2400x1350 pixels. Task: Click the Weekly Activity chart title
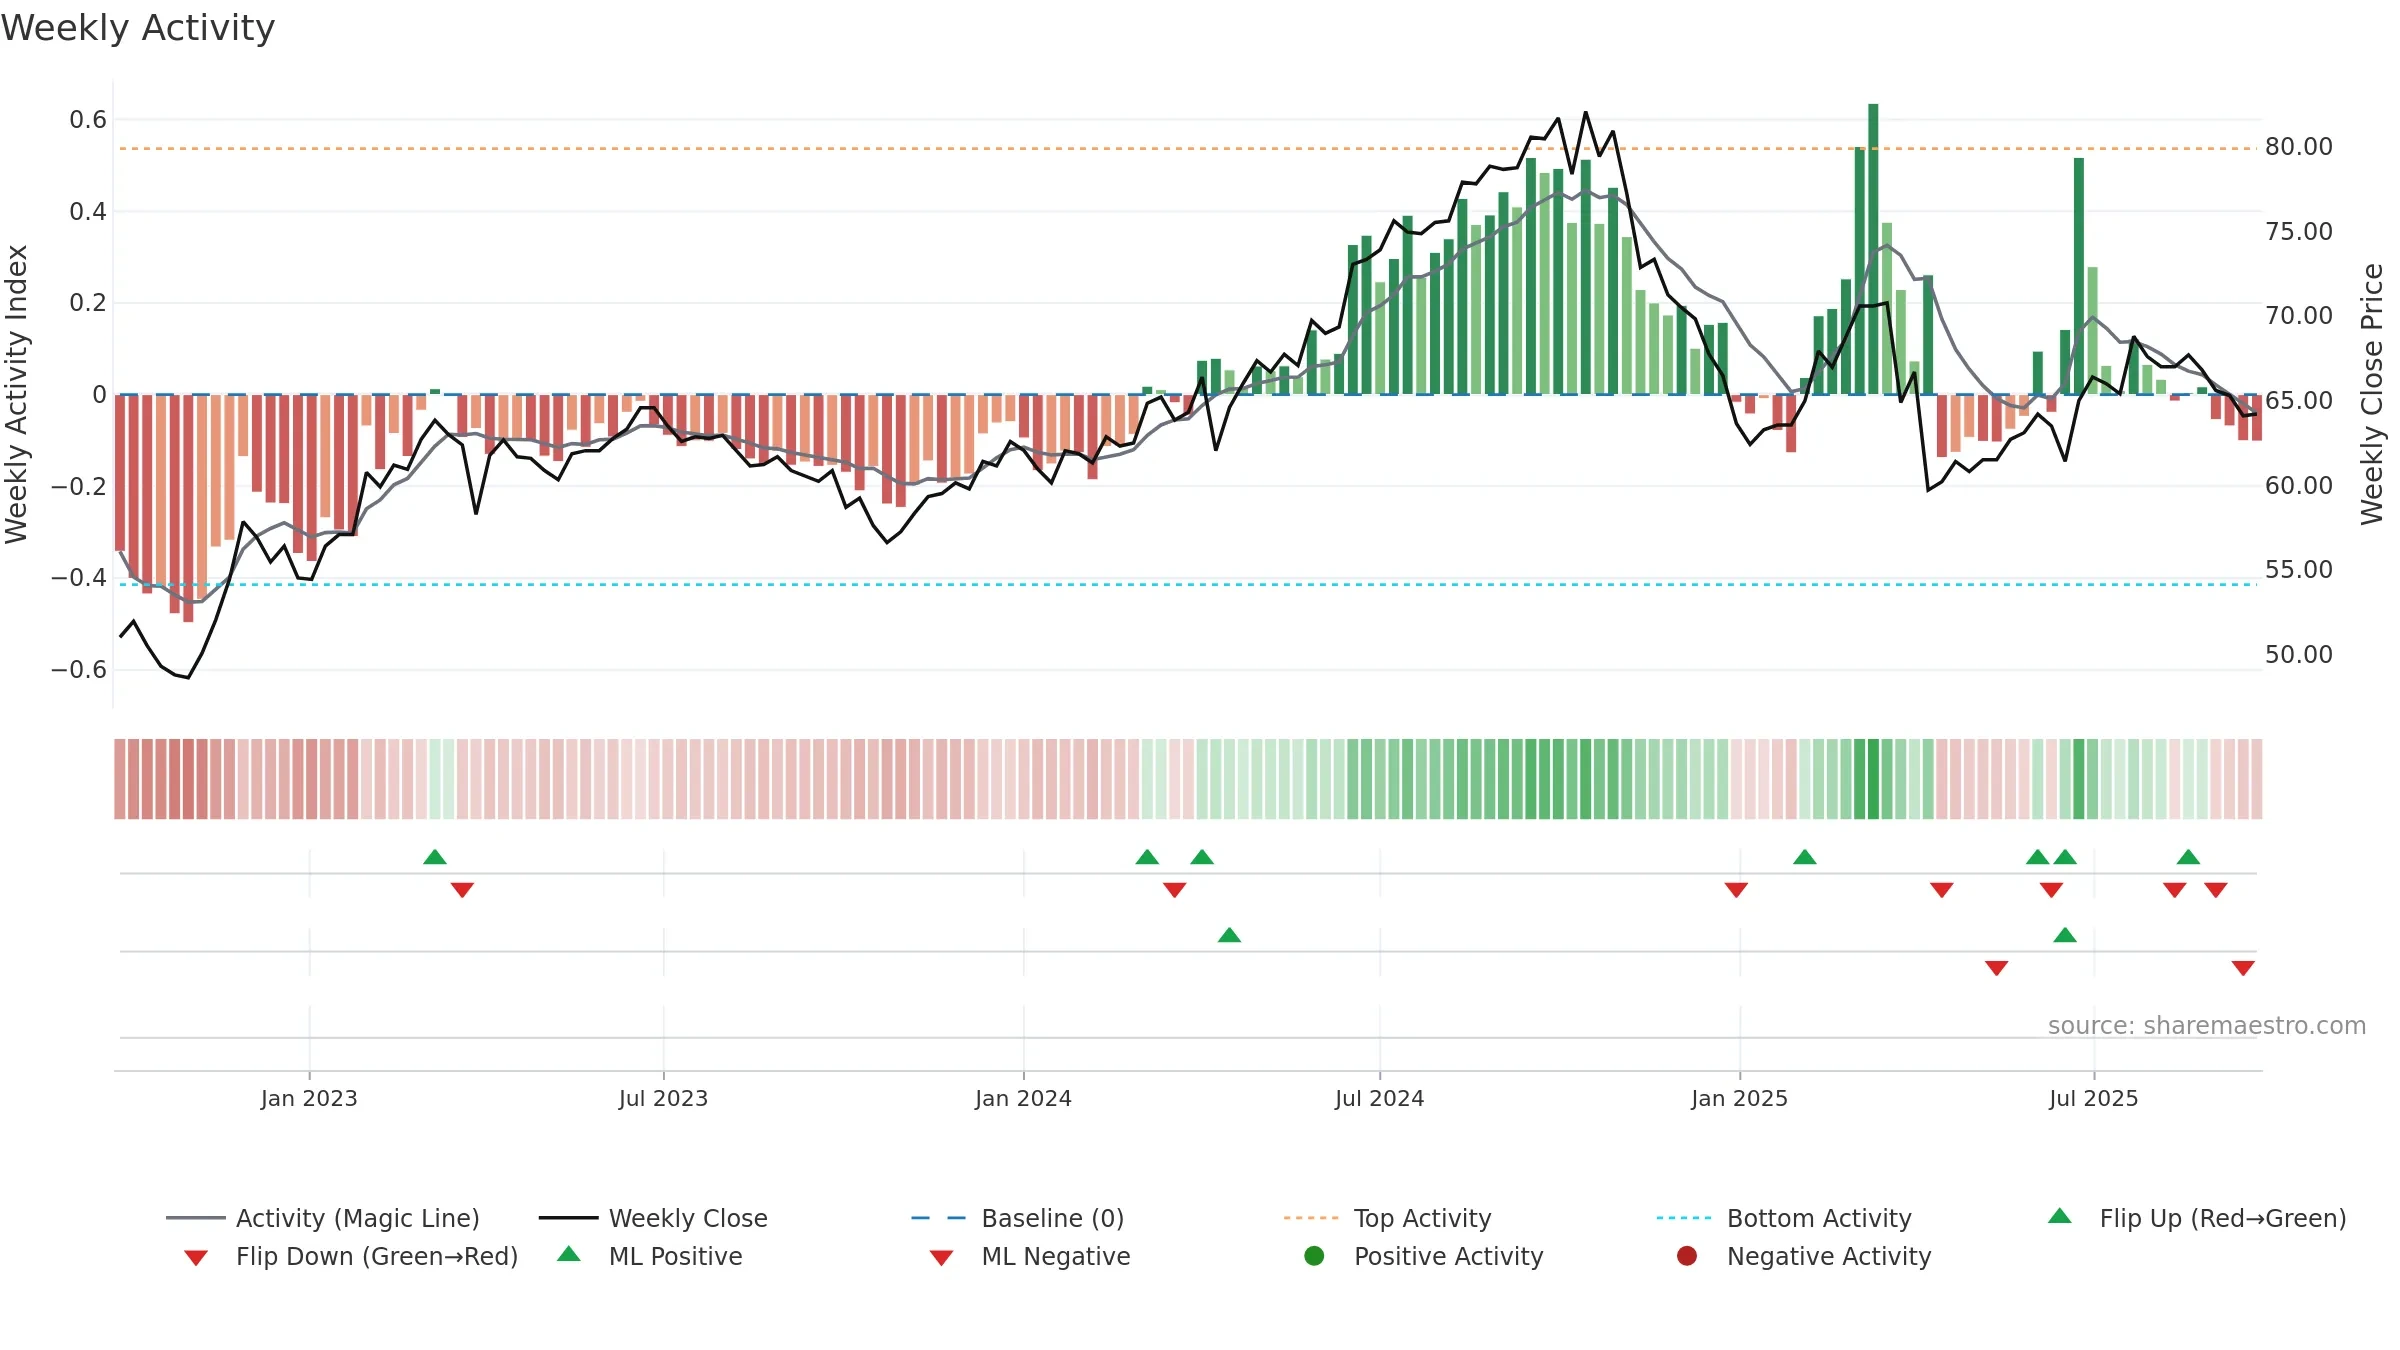point(138,28)
